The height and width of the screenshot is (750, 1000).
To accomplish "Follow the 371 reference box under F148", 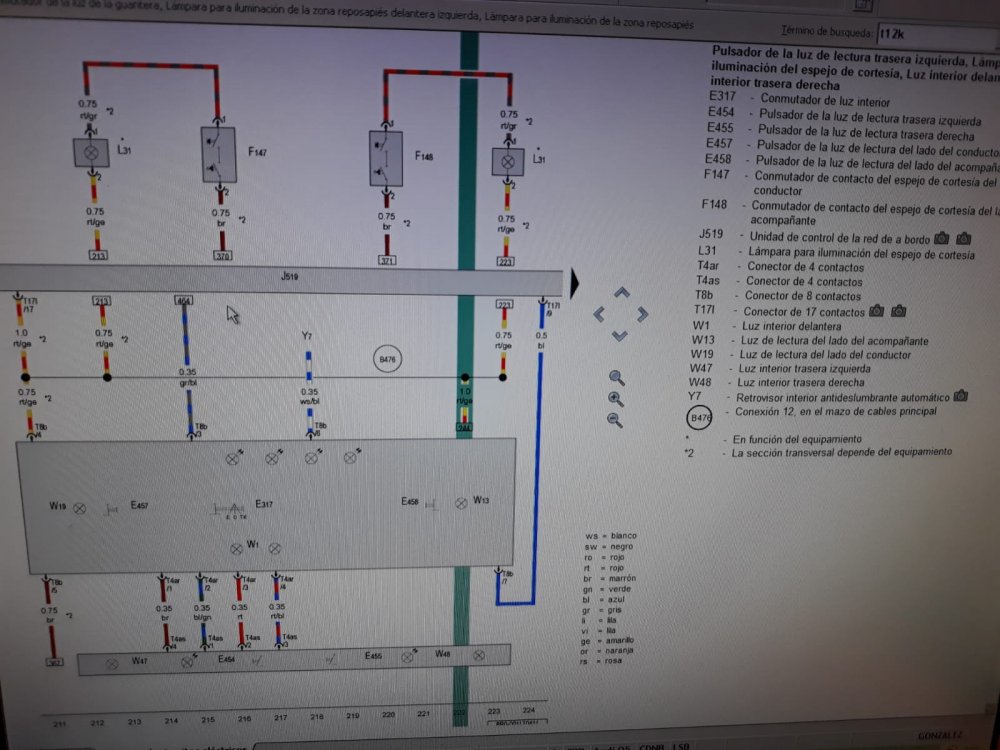I will pyautogui.click(x=387, y=260).
